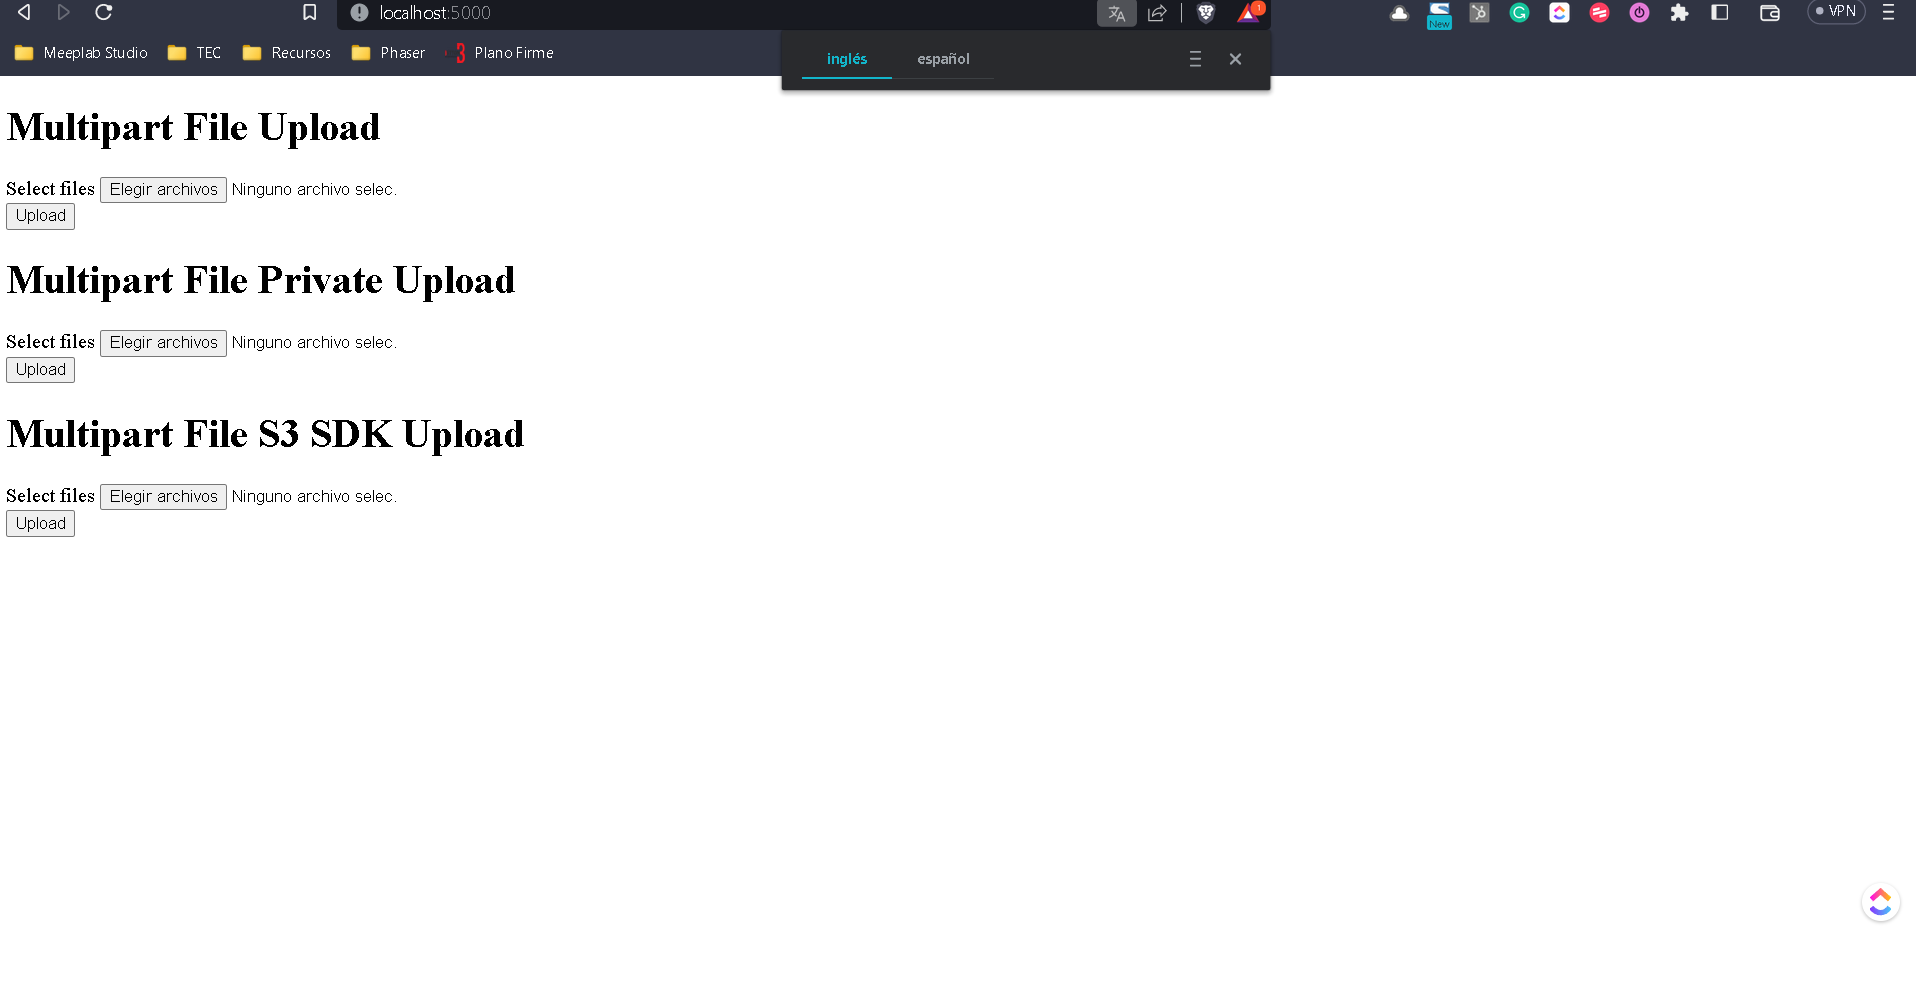Click the translate page icon in address bar

pos(1116,13)
